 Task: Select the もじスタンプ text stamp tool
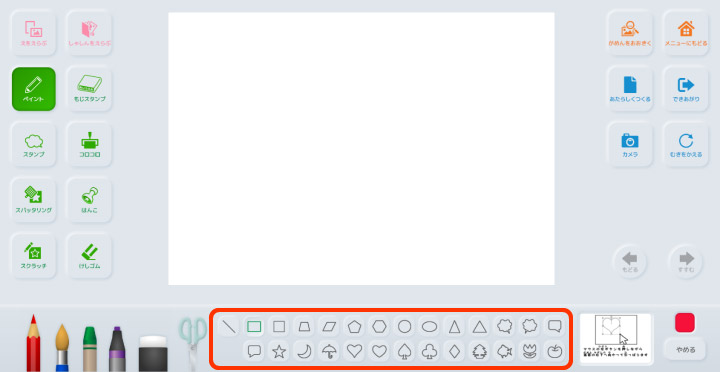(89, 89)
